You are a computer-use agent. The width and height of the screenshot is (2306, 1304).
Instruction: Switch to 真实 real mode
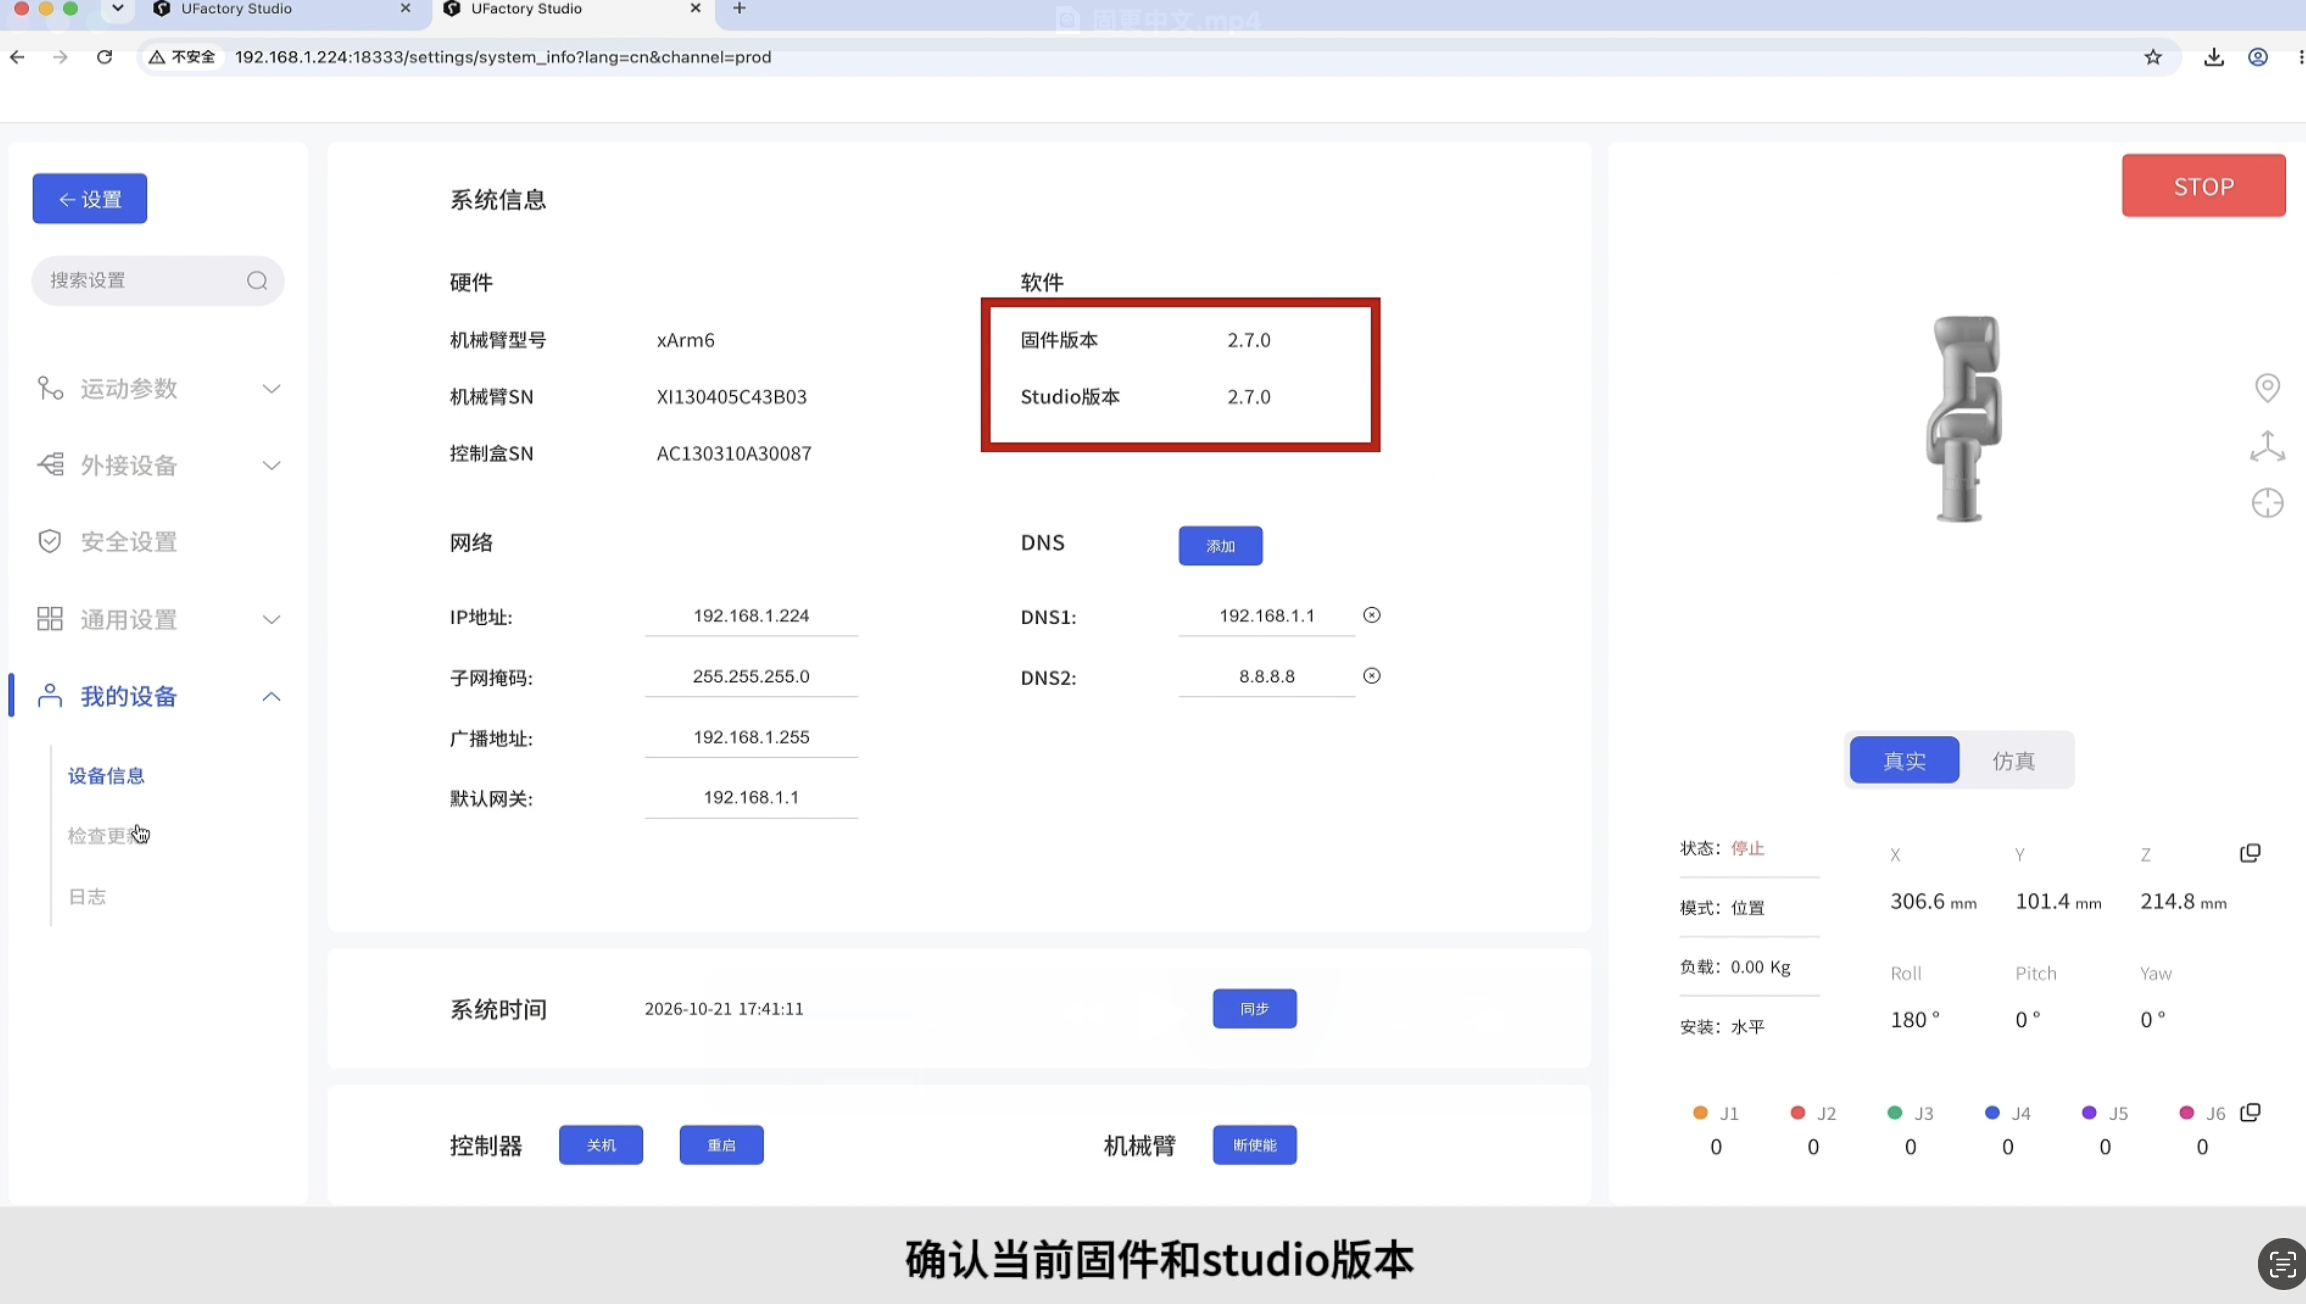(x=1904, y=760)
